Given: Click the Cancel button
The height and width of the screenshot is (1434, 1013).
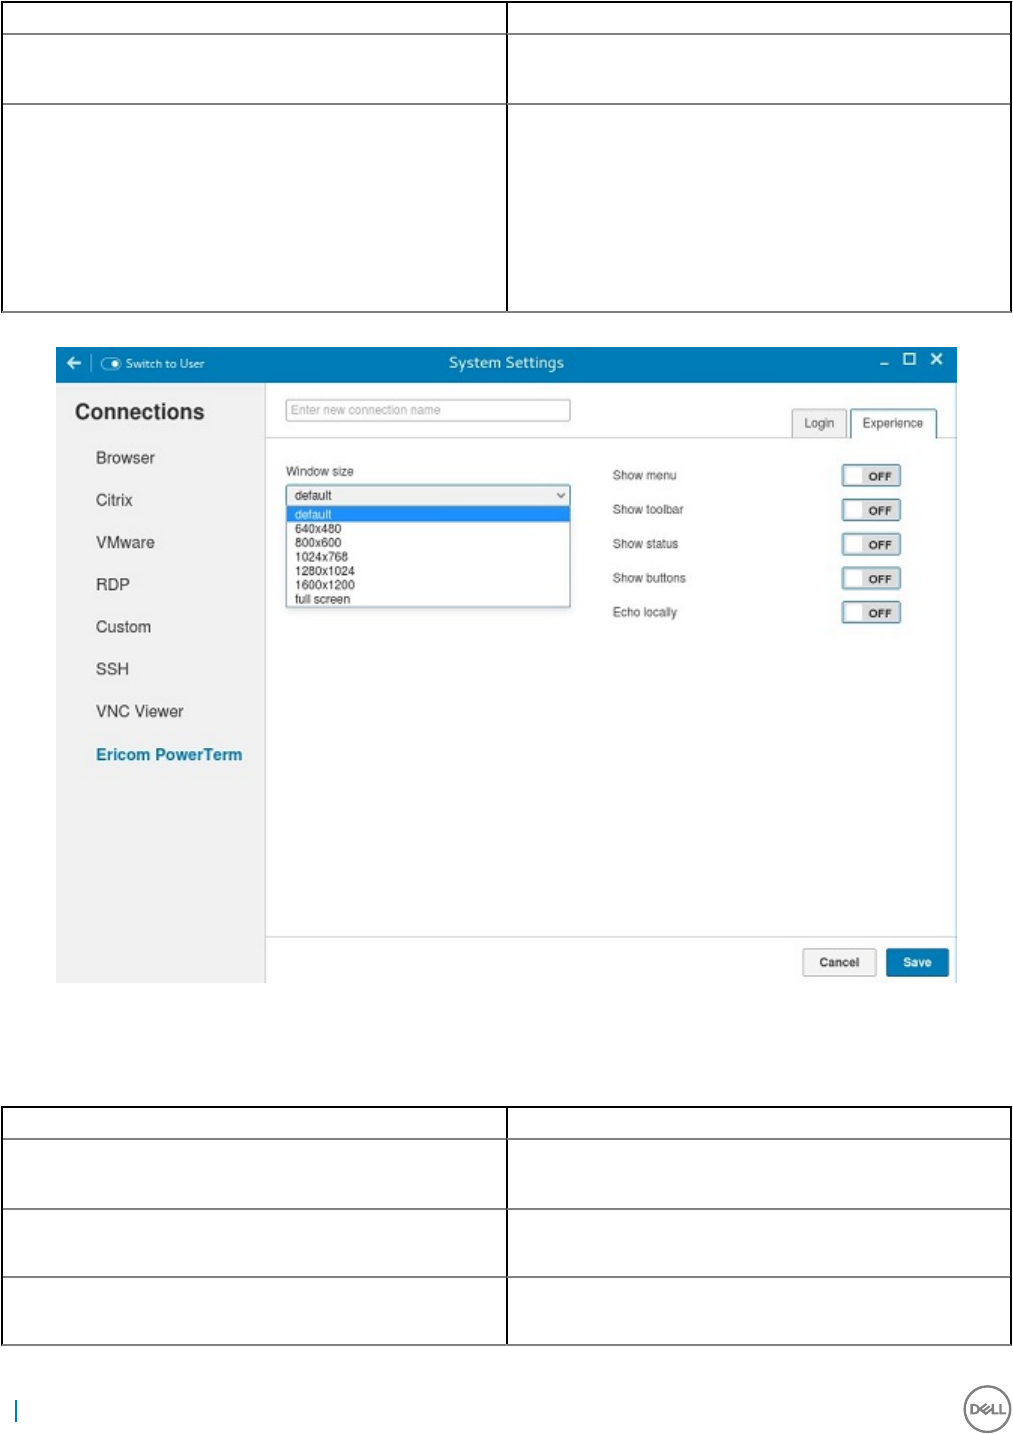Looking at the screenshot, I should 839,962.
